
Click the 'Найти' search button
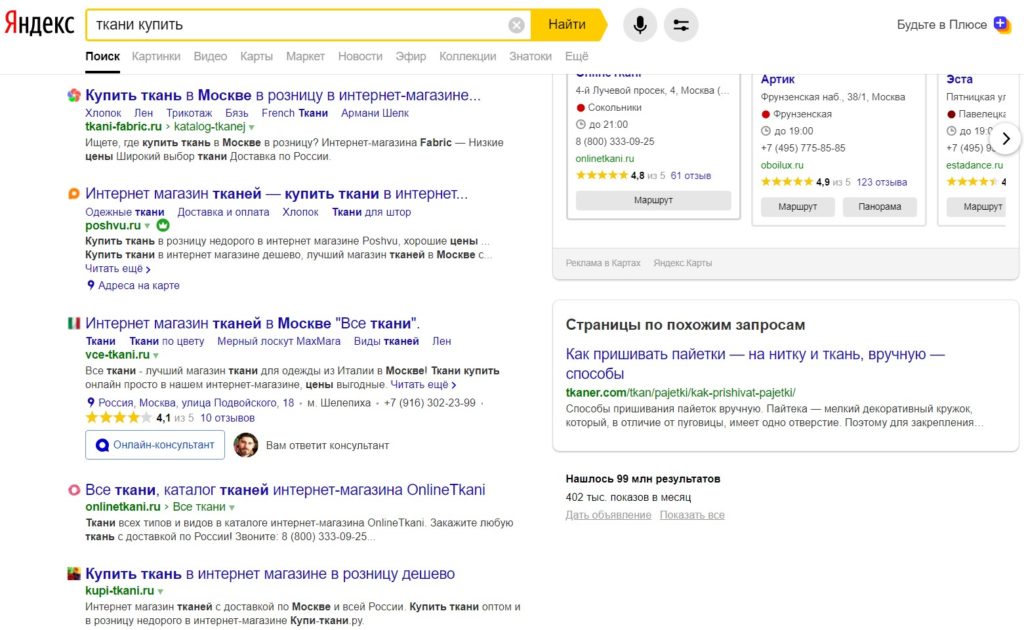(x=567, y=25)
